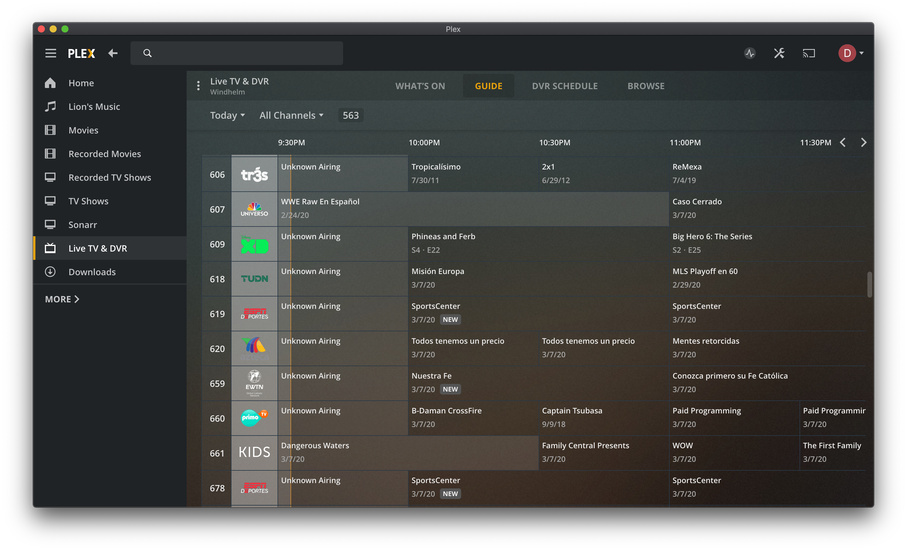This screenshot has width=907, height=551.
Task: Go to previous guide time page
Action: point(843,142)
